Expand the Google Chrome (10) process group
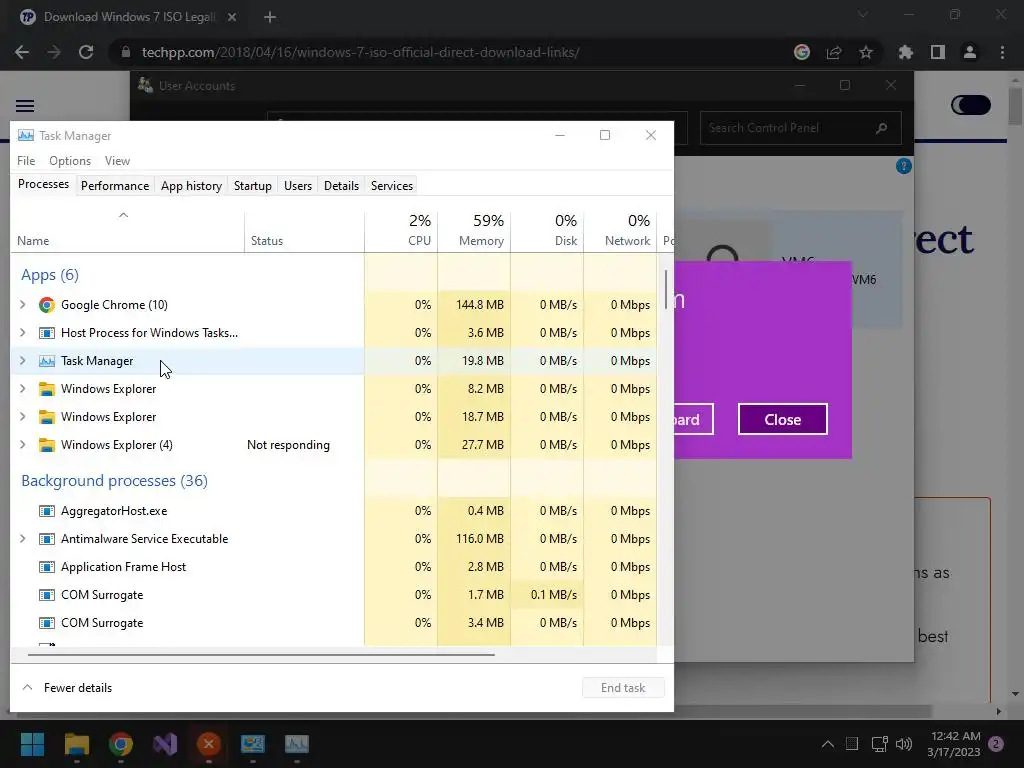The image size is (1024, 768). (x=23, y=304)
